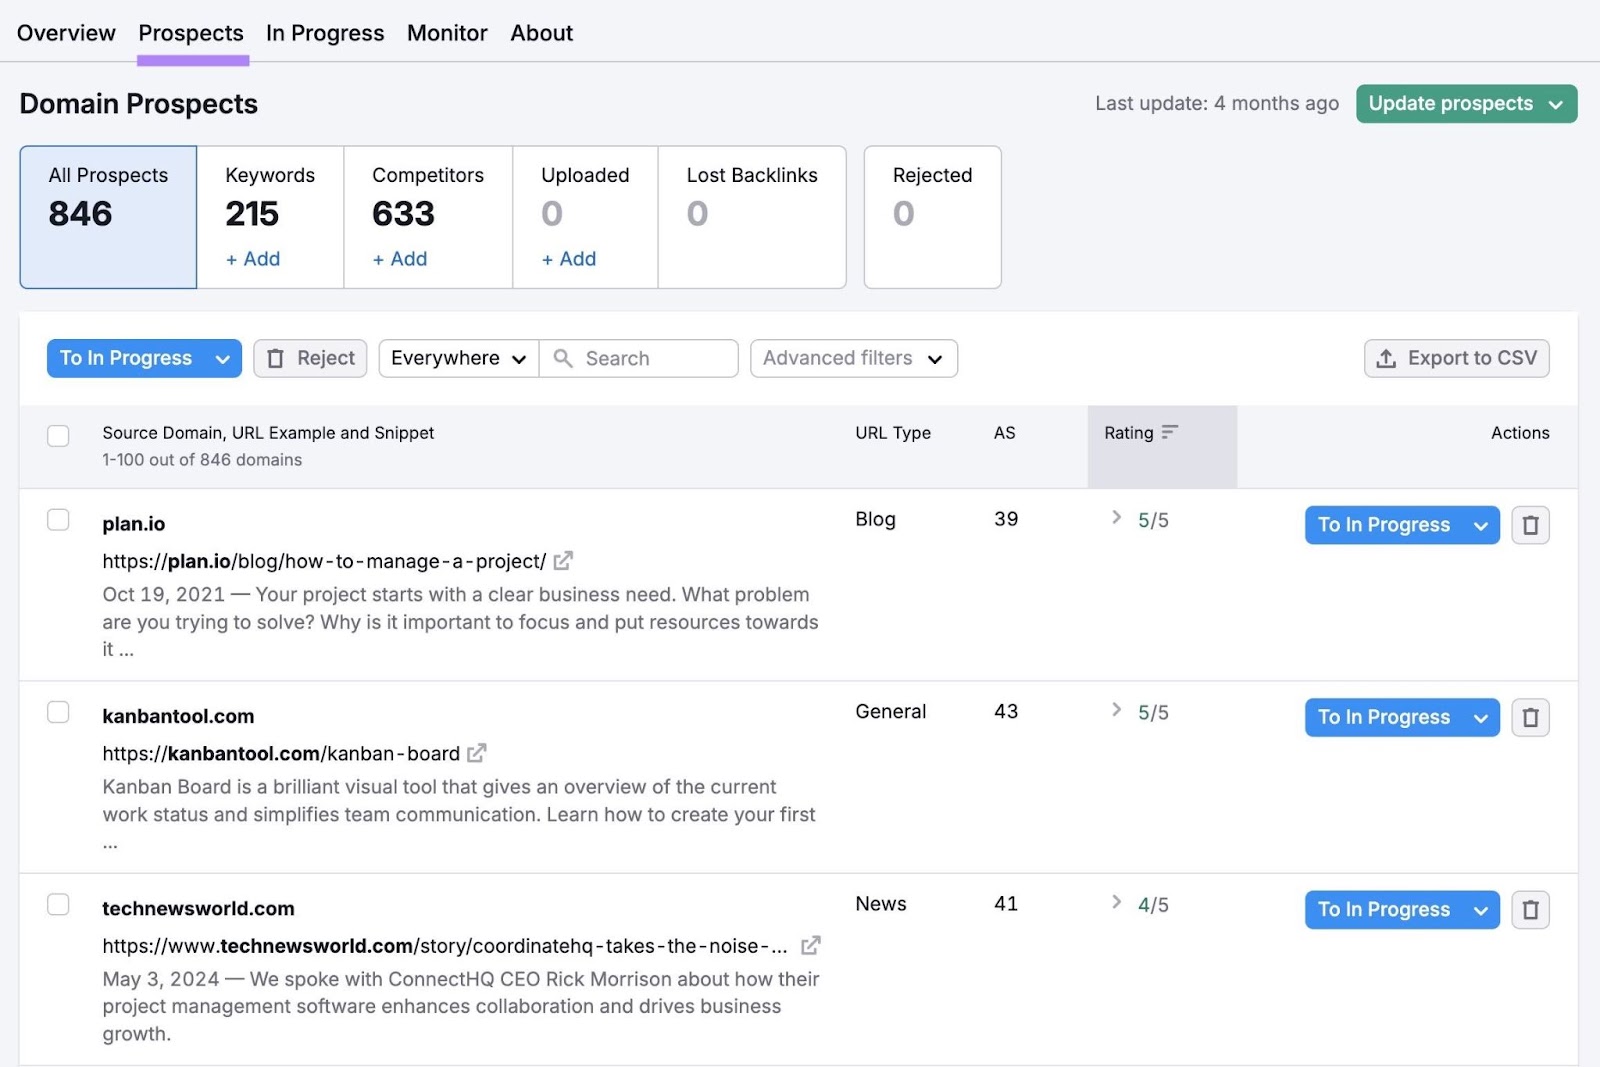Expand the rating details for technewsworld.com
Viewport: 1600px width, 1067px height.
[1116, 903]
